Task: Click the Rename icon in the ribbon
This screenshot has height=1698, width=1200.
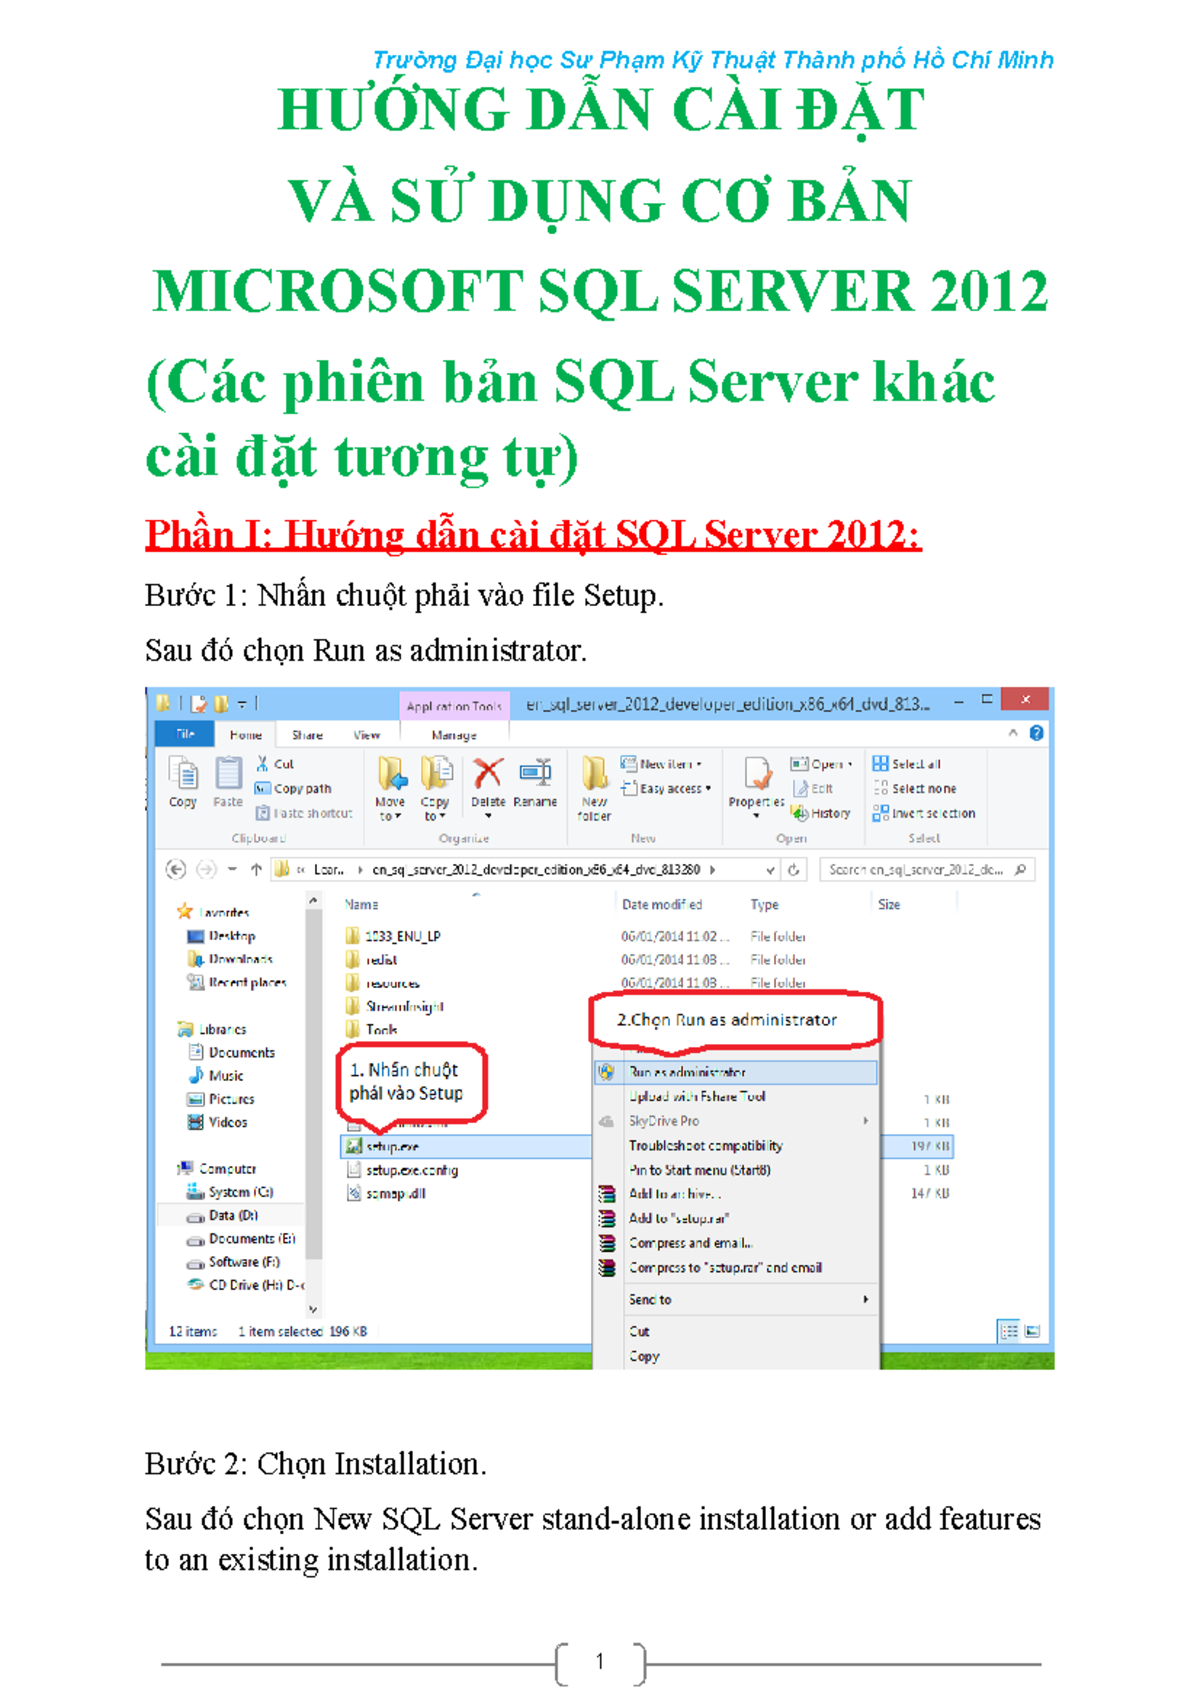Action: pyautogui.click(x=535, y=773)
